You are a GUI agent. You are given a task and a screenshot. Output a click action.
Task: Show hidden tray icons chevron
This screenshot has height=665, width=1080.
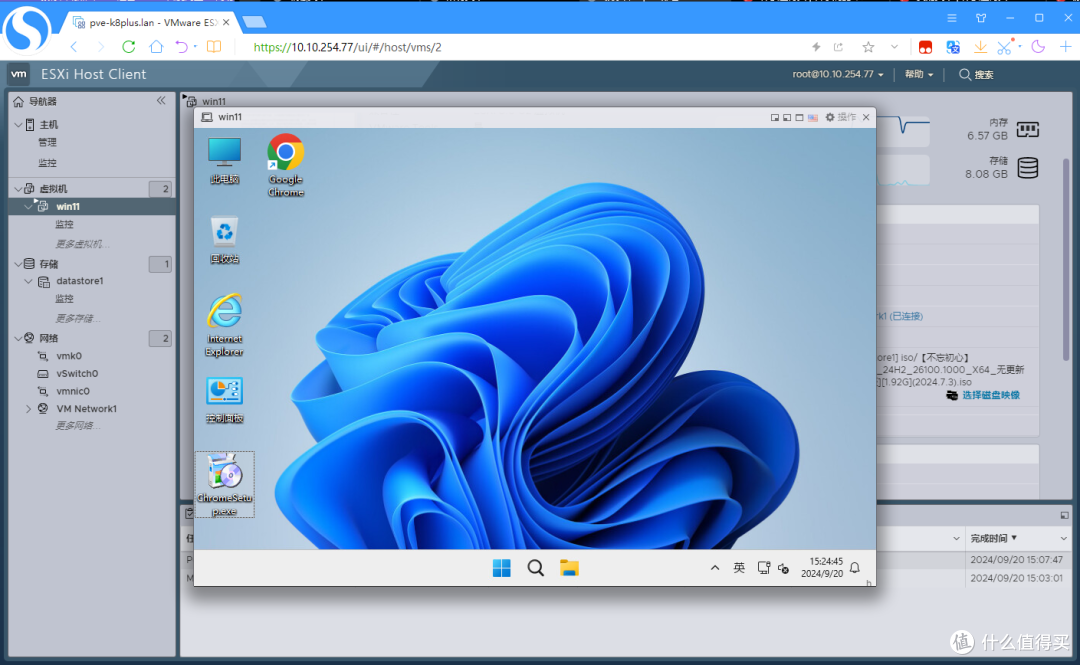point(715,568)
